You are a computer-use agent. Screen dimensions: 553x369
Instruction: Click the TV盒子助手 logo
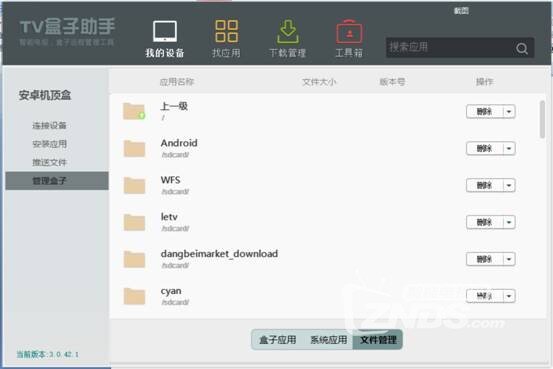pyautogui.click(x=67, y=27)
